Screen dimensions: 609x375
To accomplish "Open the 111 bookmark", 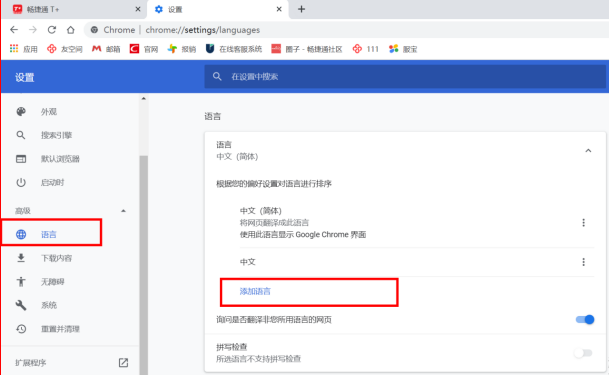I will point(365,49).
